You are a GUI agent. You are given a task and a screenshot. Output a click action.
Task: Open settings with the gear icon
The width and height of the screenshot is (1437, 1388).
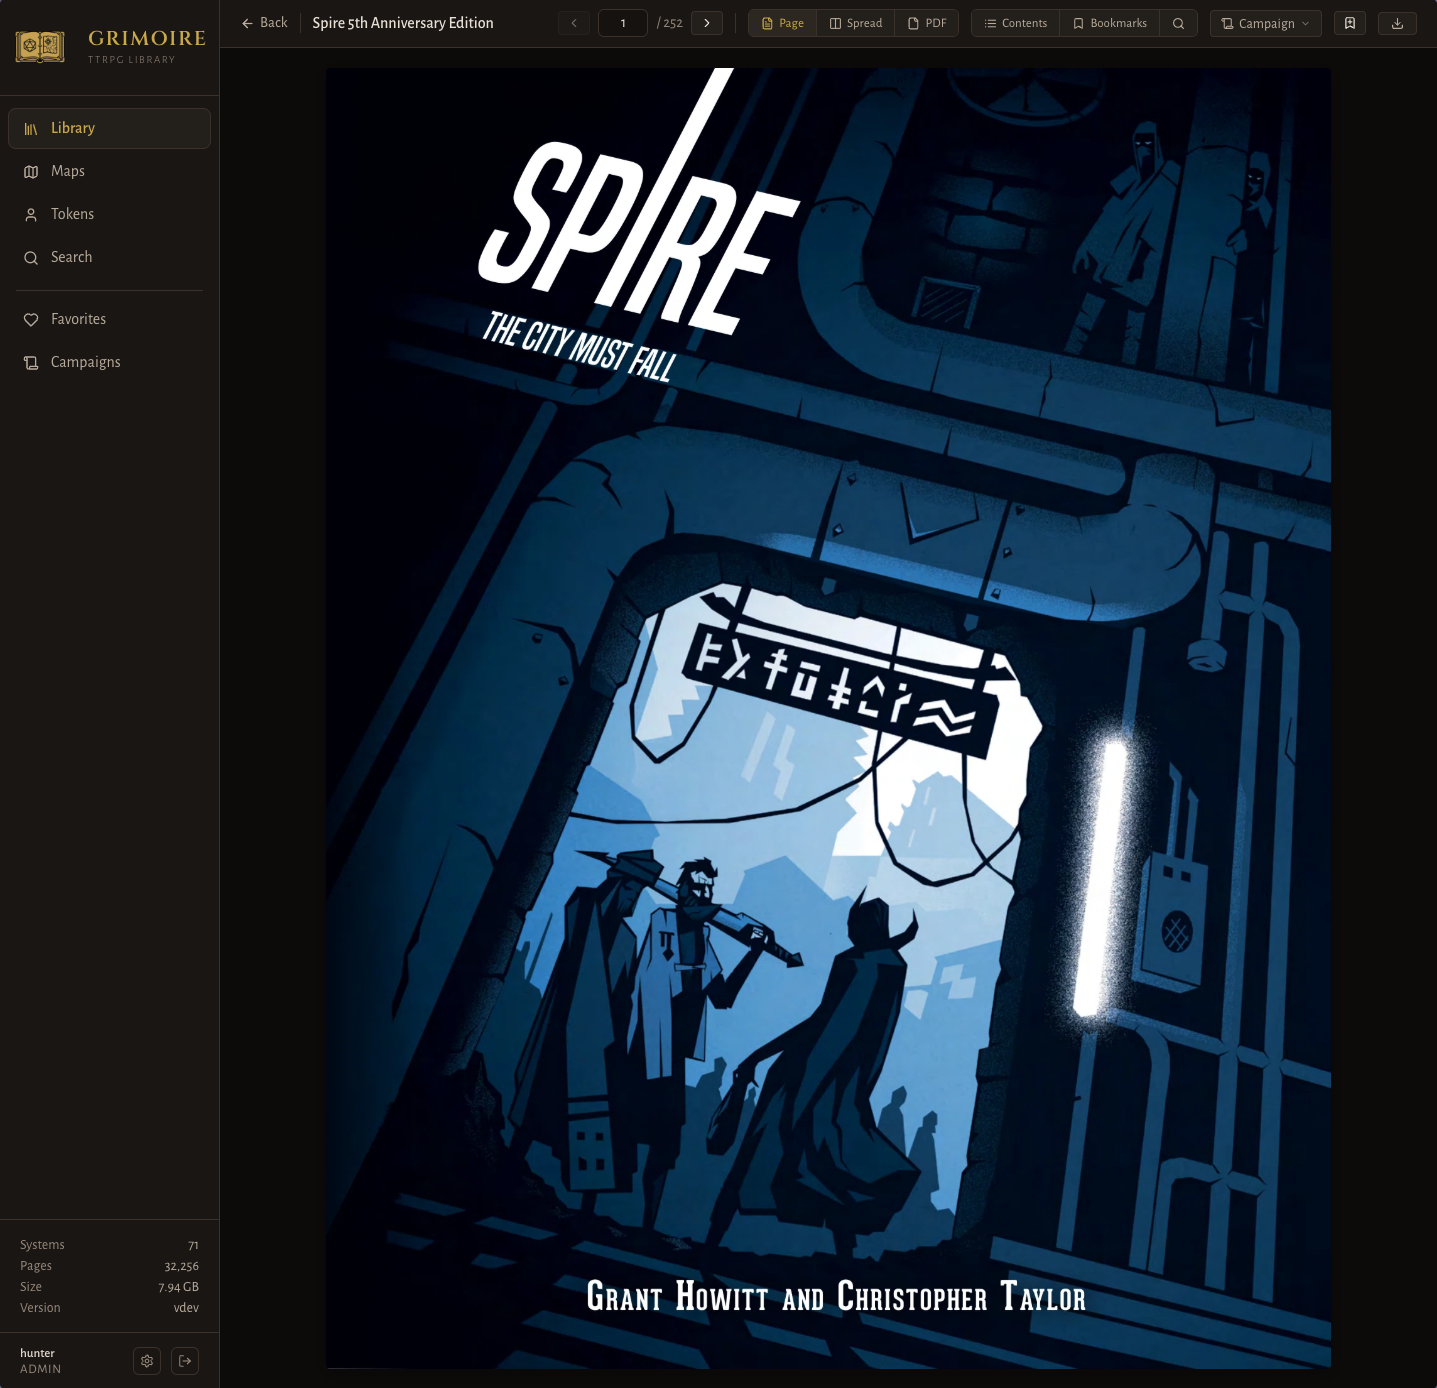click(x=147, y=1361)
